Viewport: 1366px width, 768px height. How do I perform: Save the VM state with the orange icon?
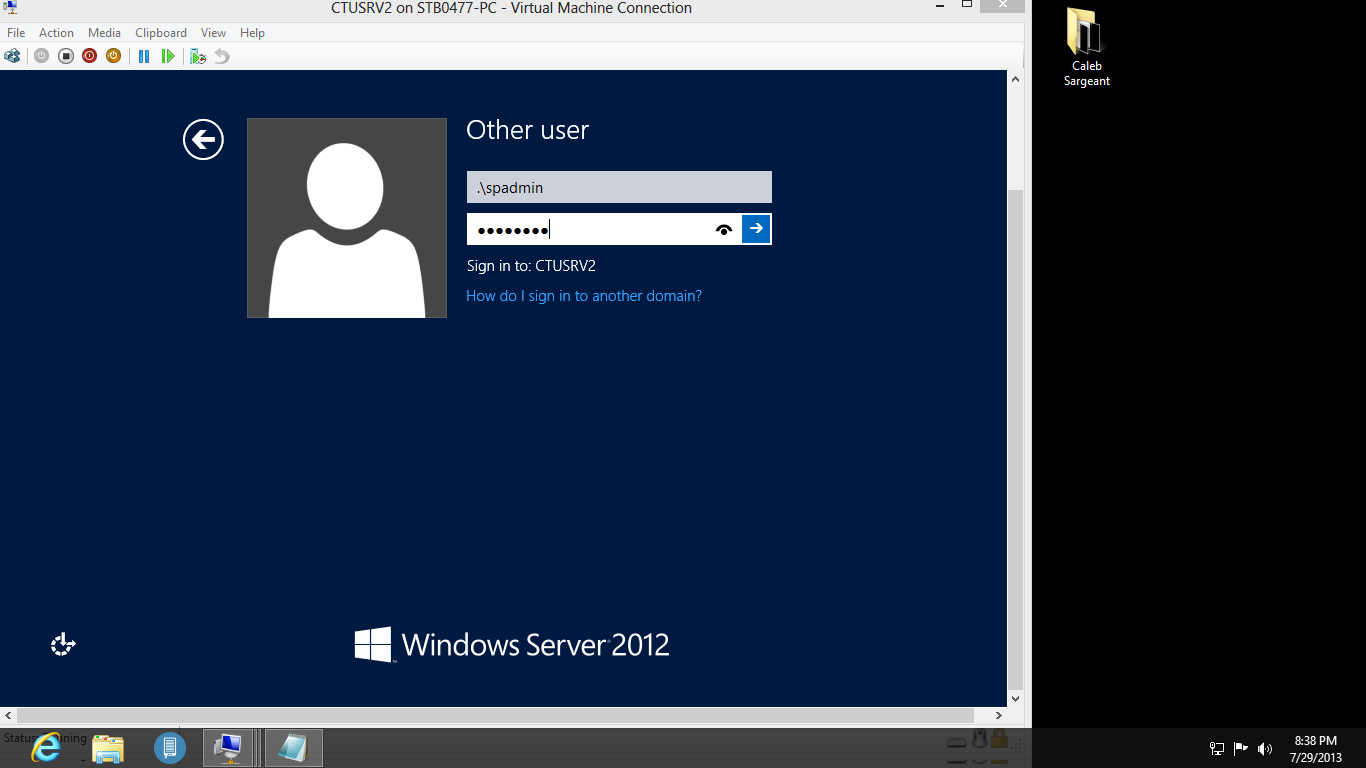[113, 56]
